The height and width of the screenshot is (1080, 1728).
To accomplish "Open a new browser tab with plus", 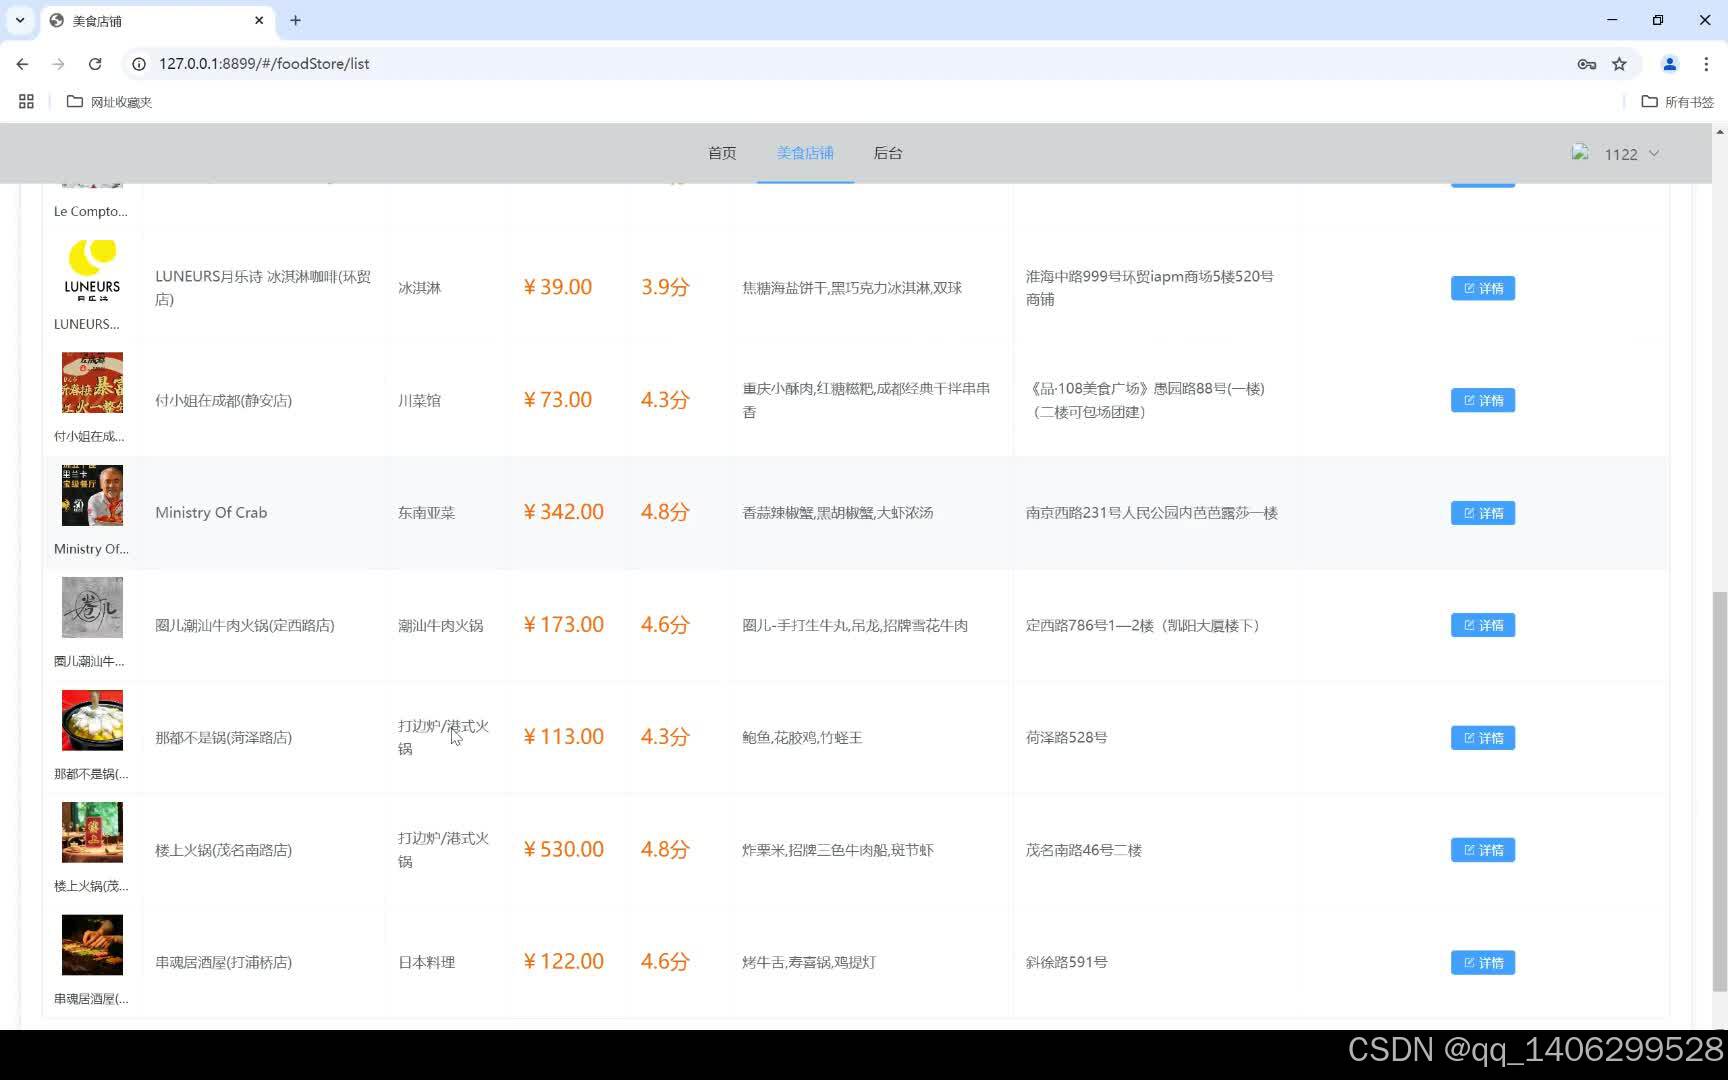I will tap(295, 20).
